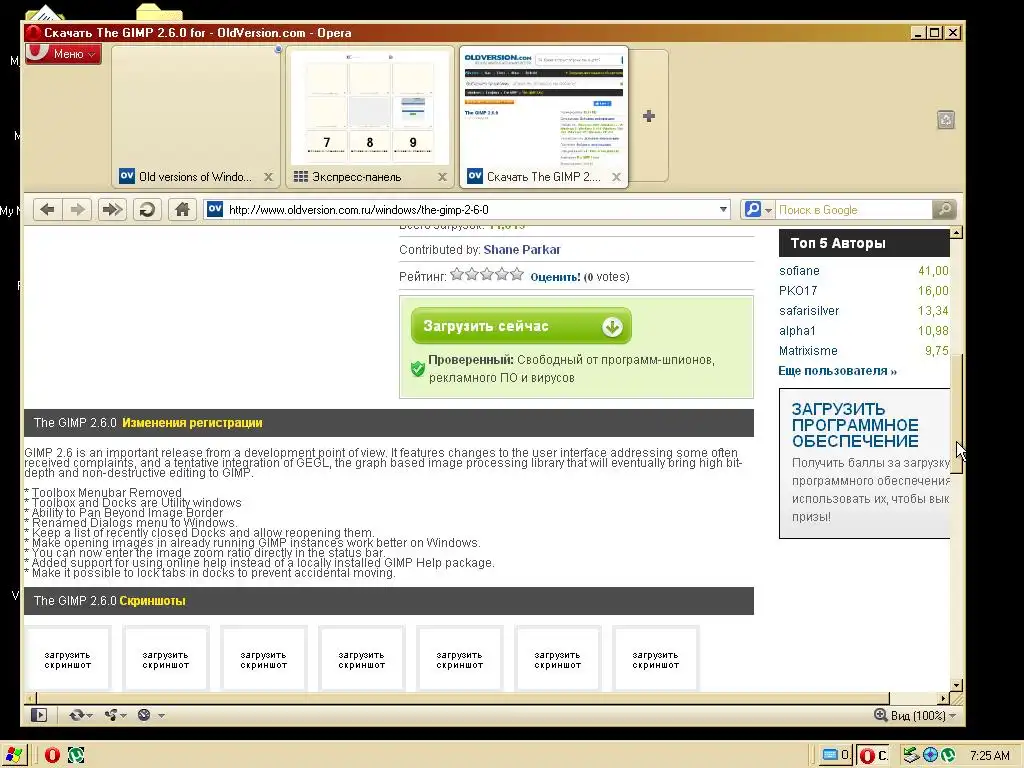Close the Экспресс-панель tab

pos(442,177)
